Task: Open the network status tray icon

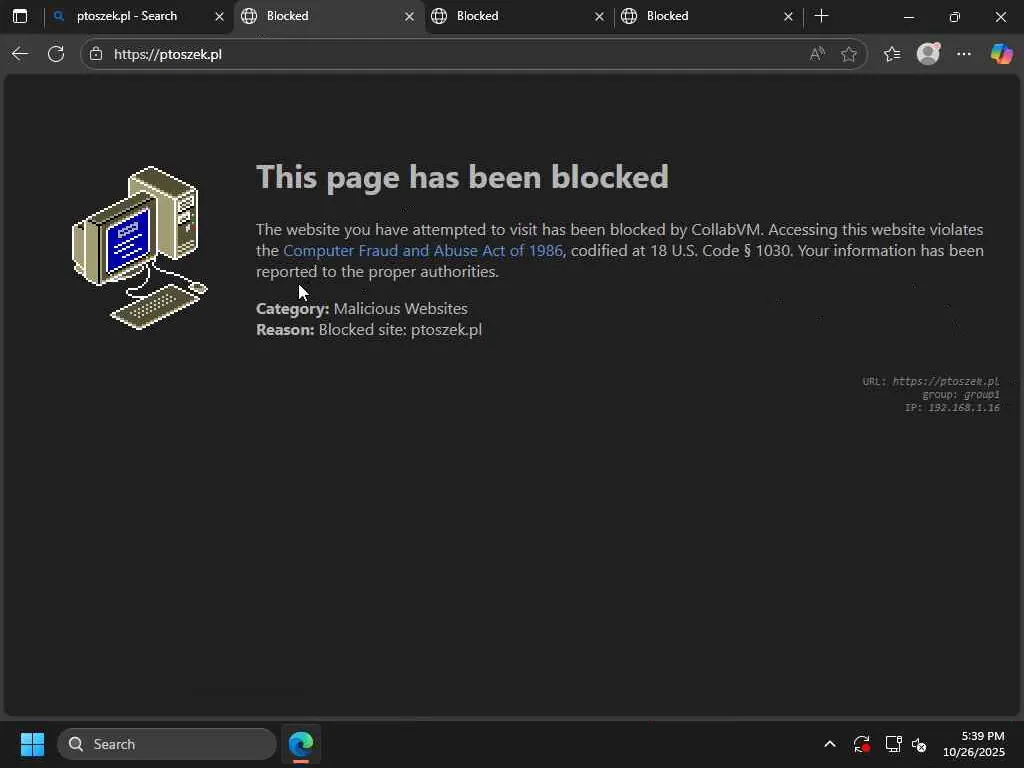Action: 893,744
